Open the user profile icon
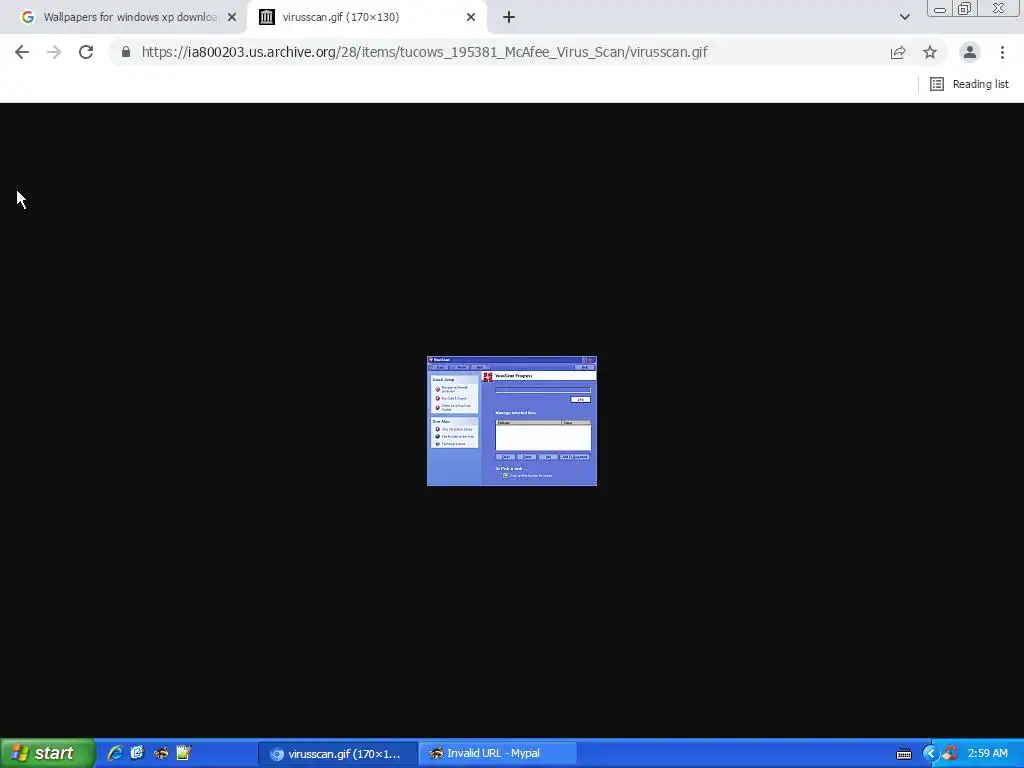Viewport: 1024px width, 768px height. coord(970,52)
